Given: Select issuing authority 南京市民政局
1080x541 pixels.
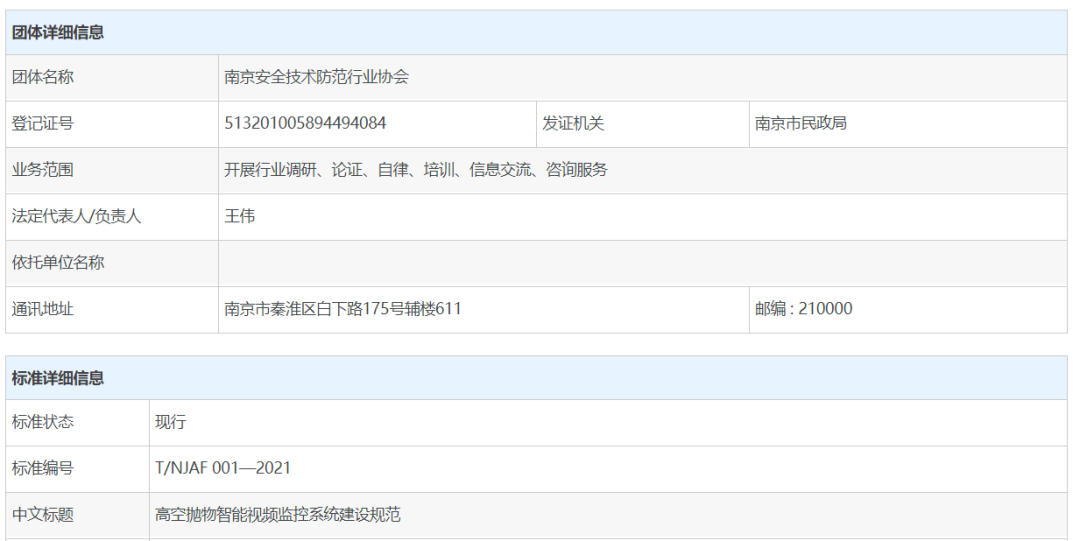Looking at the screenshot, I should (x=801, y=123).
